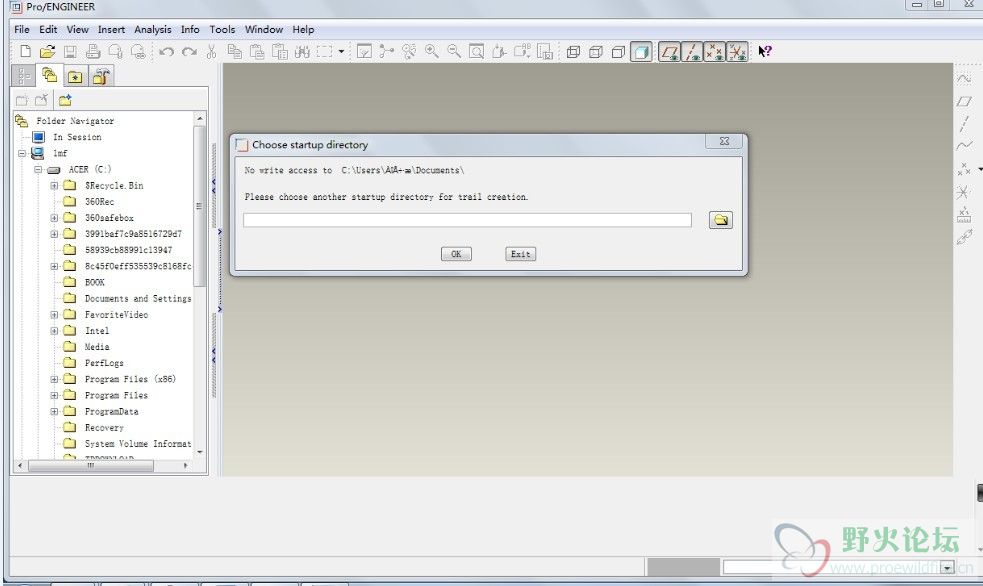Select the PerfLogs folder
The width and height of the screenshot is (983, 586).
[104, 363]
